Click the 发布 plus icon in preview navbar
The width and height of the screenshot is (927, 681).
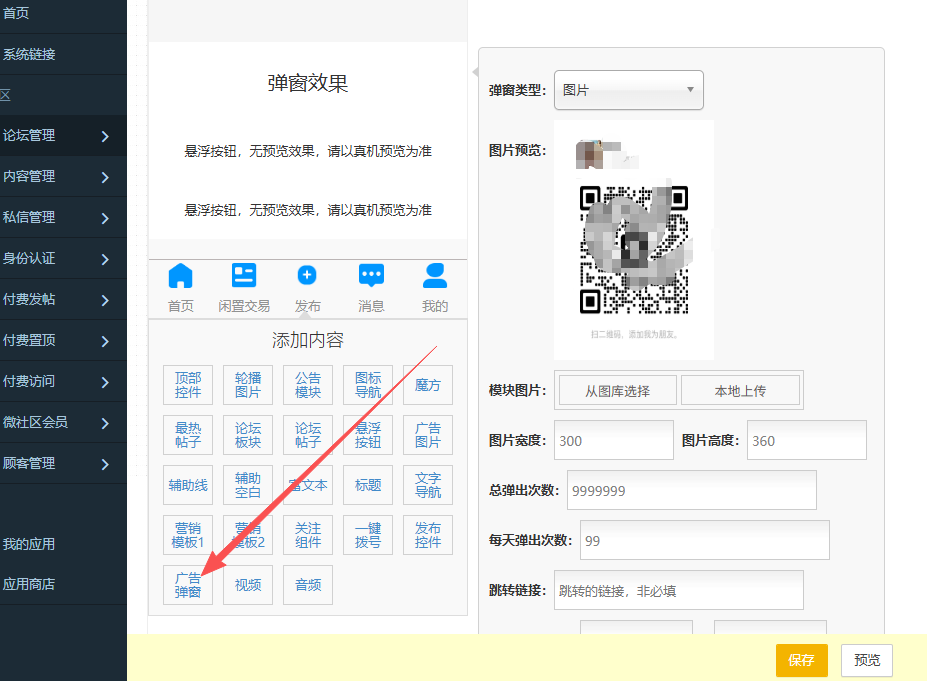(307, 276)
